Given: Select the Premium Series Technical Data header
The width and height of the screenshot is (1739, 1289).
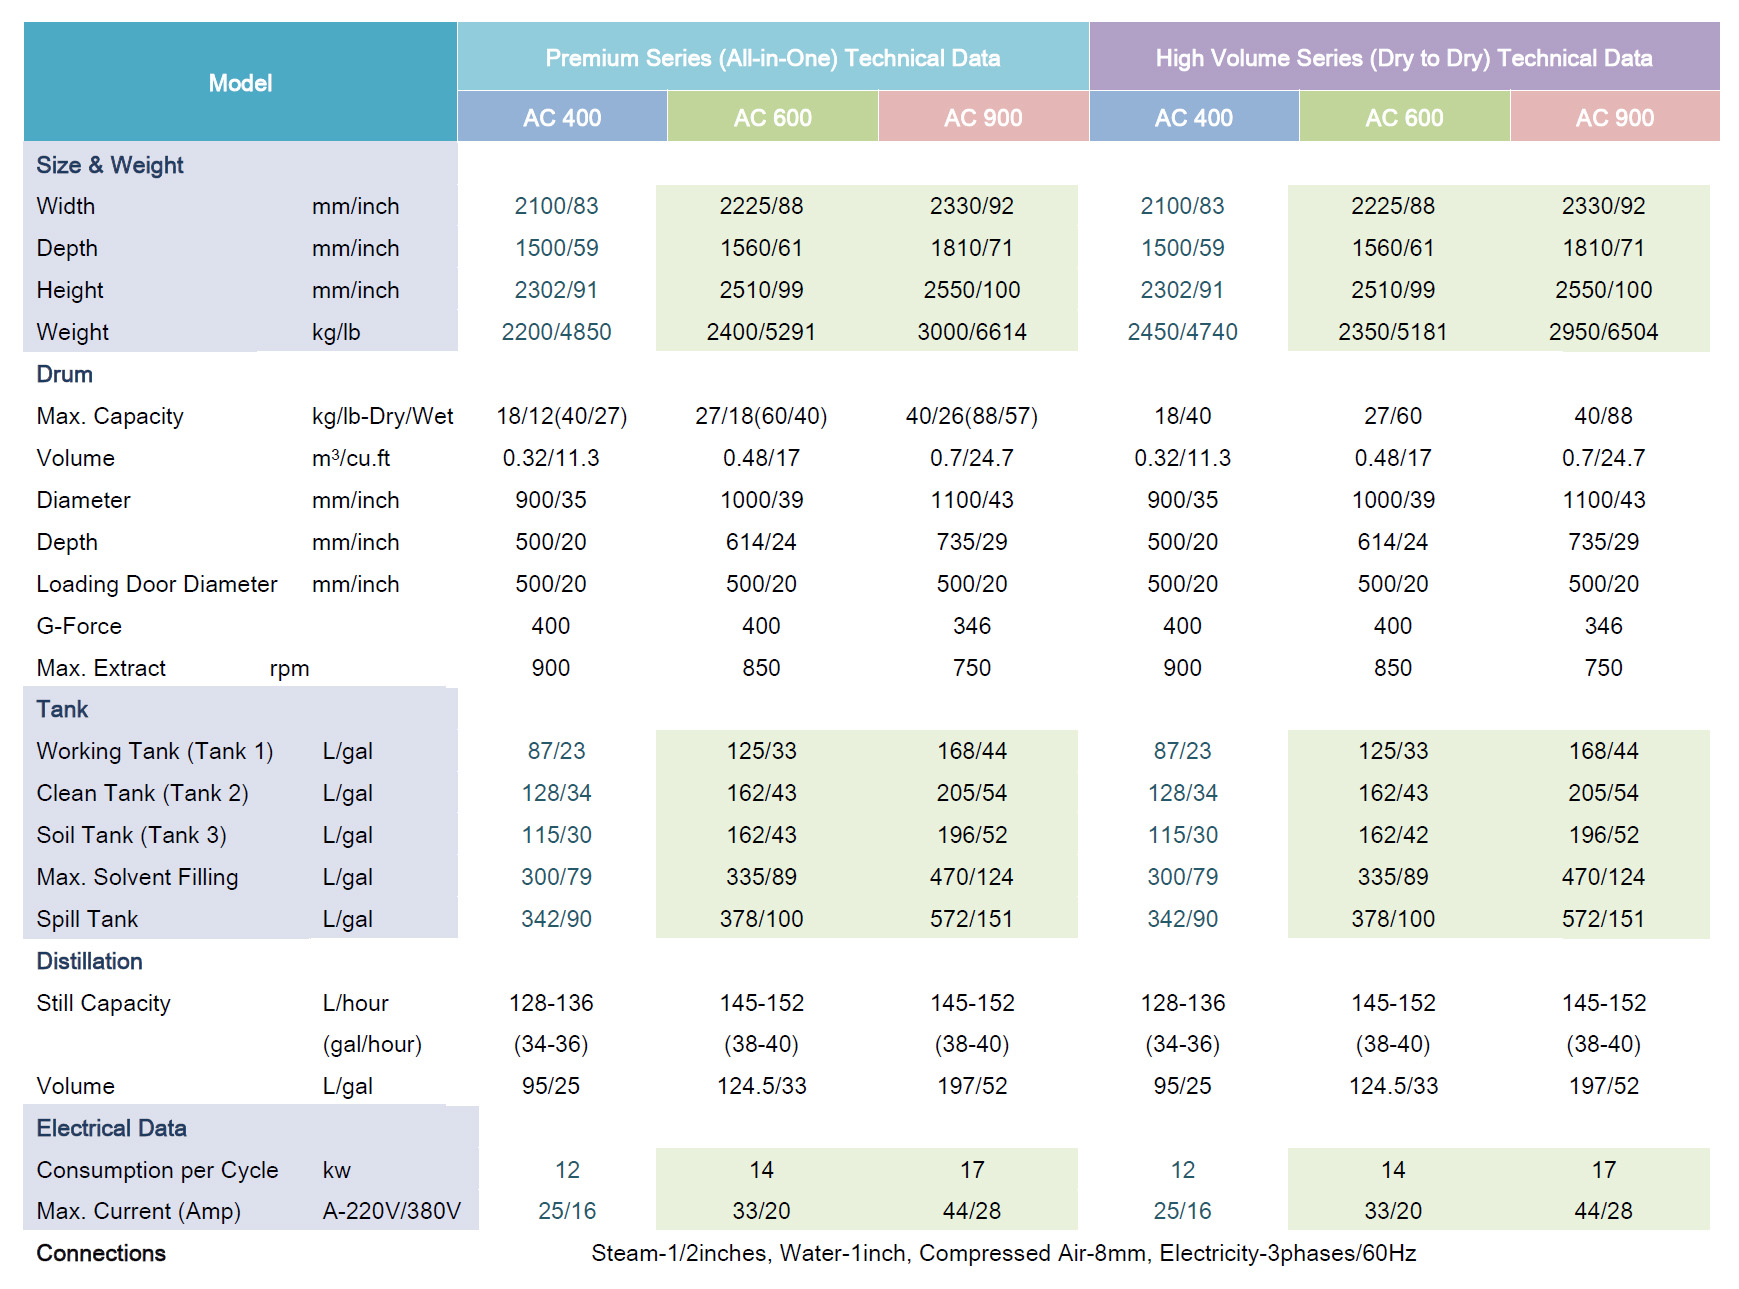Looking at the screenshot, I should 772,58.
